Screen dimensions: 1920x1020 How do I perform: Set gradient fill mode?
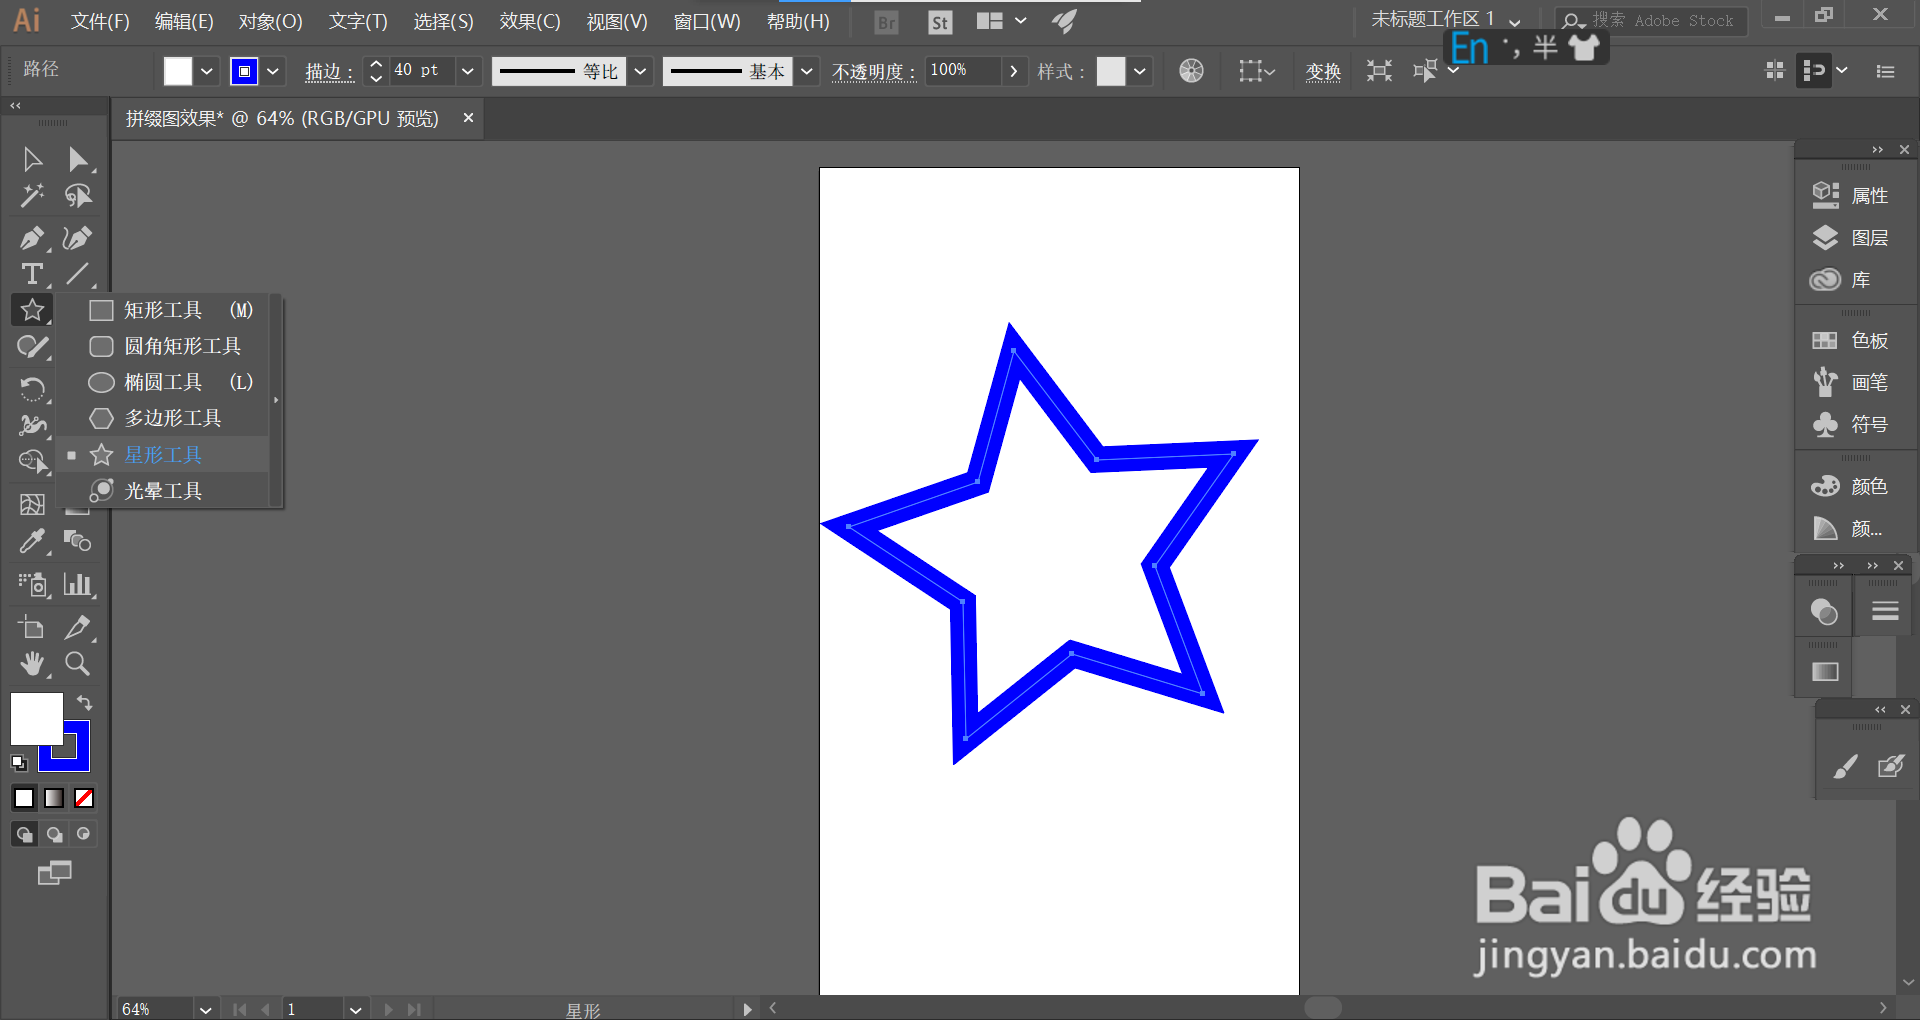click(54, 798)
